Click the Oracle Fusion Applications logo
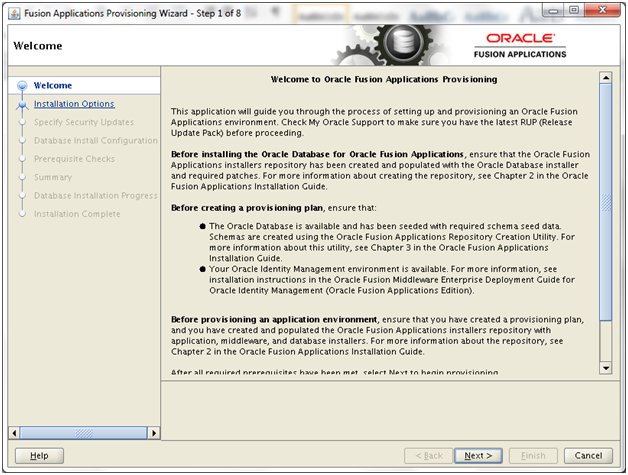This screenshot has height=475, width=628. [x=520, y=46]
